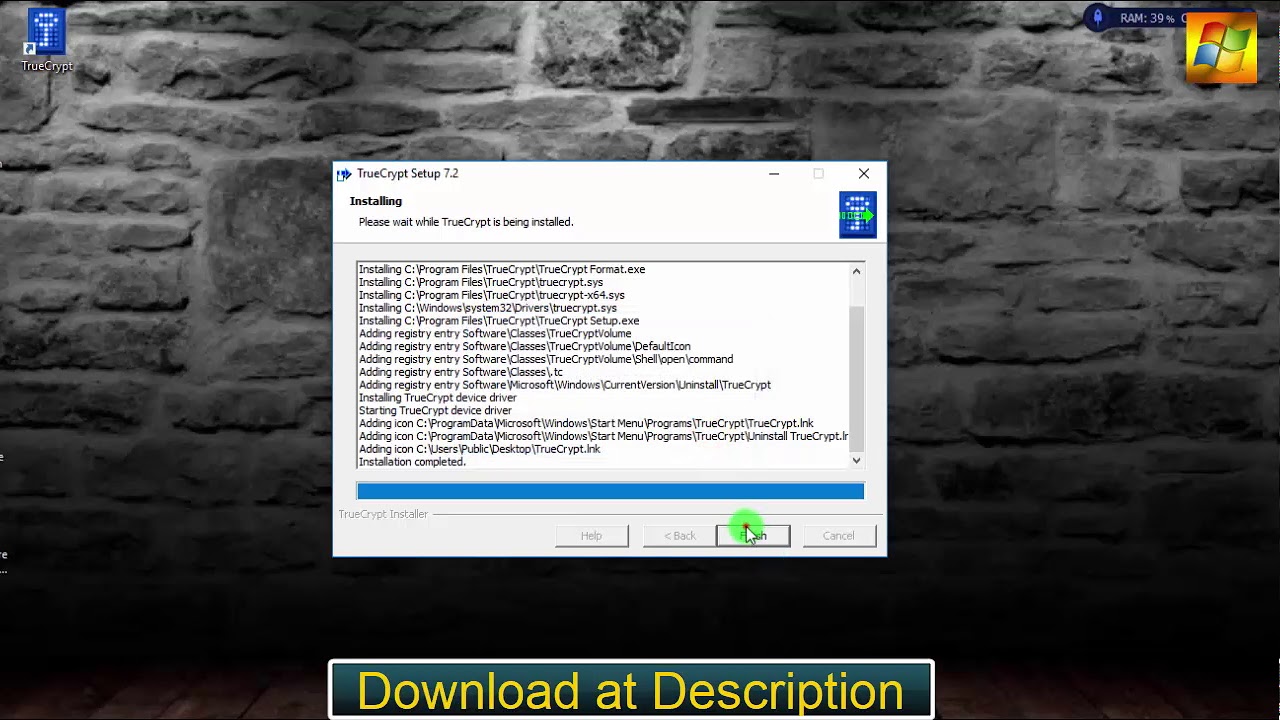Click the log list scrollbar thumb

[x=856, y=380]
